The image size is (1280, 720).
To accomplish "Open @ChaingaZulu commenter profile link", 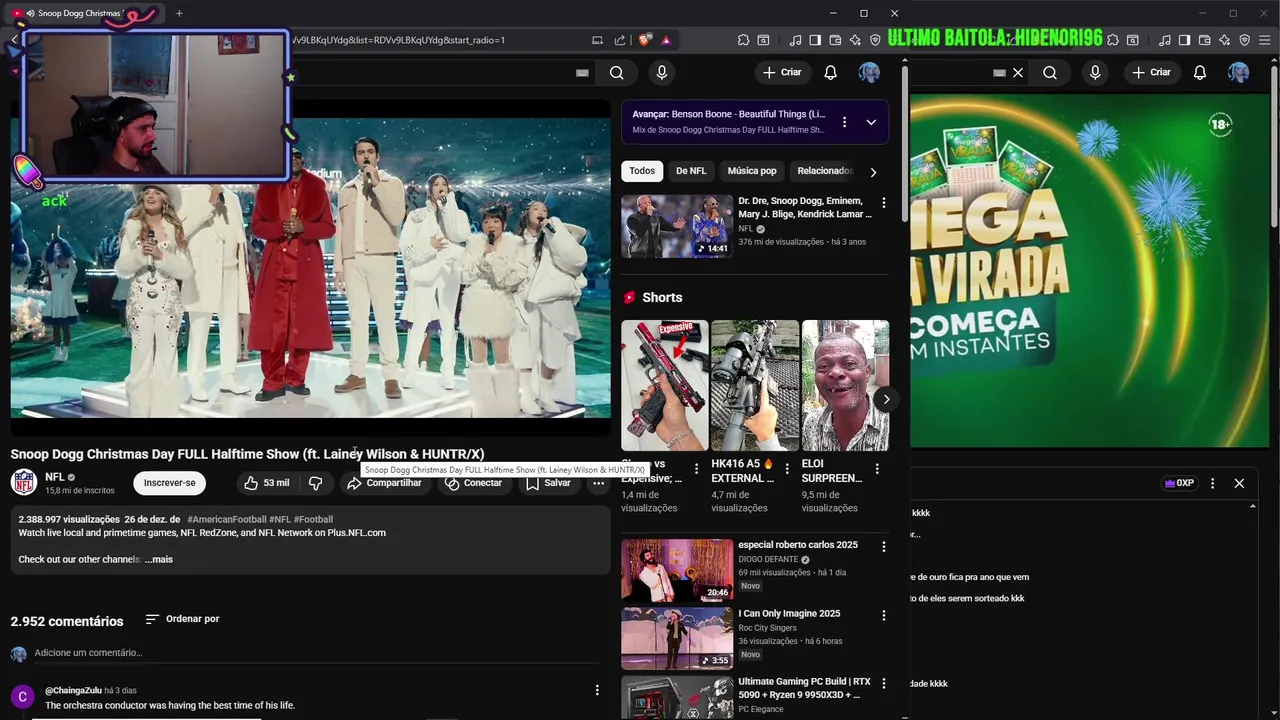I will (x=73, y=690).
